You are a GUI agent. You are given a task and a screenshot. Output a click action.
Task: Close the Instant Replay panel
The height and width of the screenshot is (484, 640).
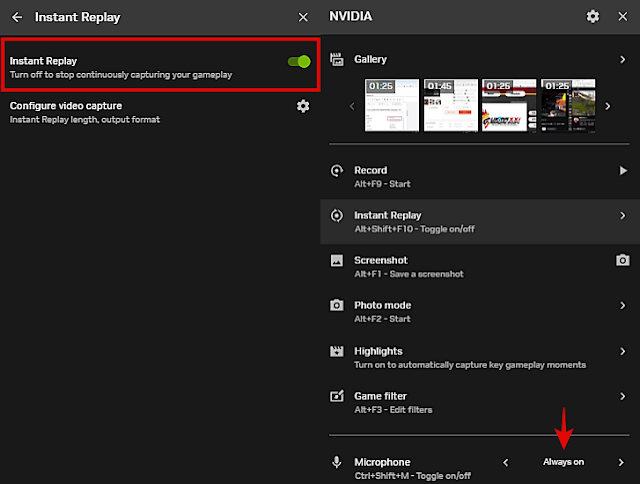point(303,17)
